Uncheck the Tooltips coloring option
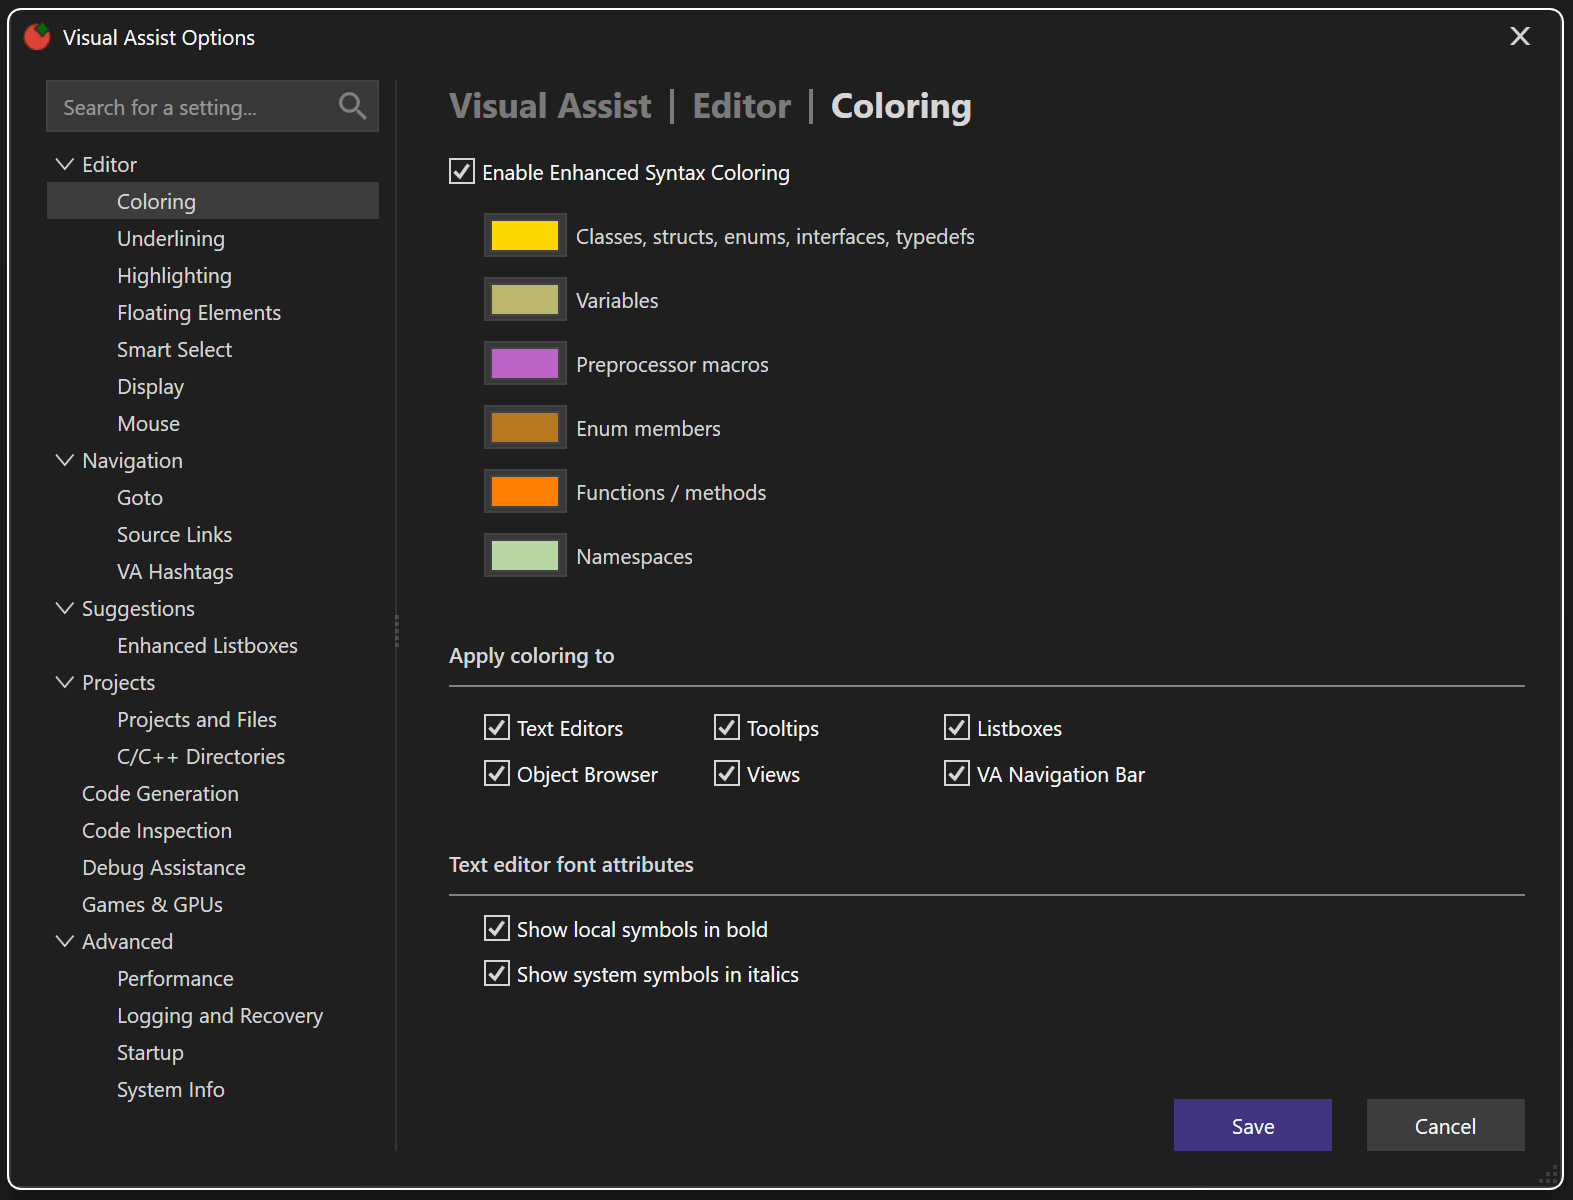The width and height of the screenshot is (1573, 1200). point(727,728)
